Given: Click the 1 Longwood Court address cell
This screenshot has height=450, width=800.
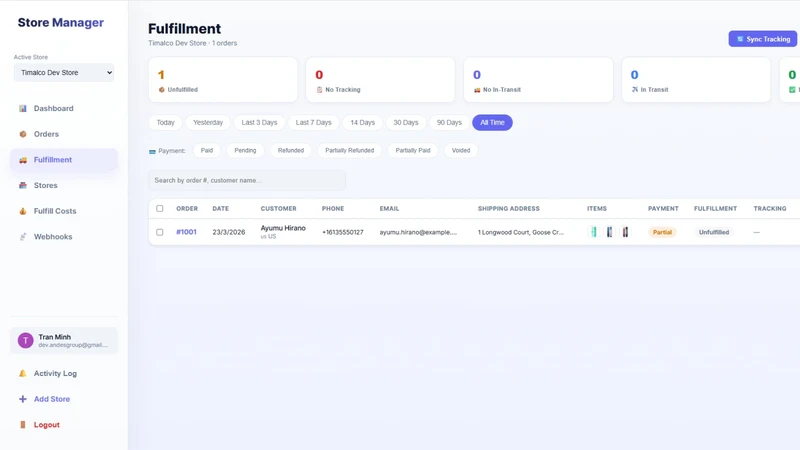Looking at the screenshot, I should coord(520,232).
